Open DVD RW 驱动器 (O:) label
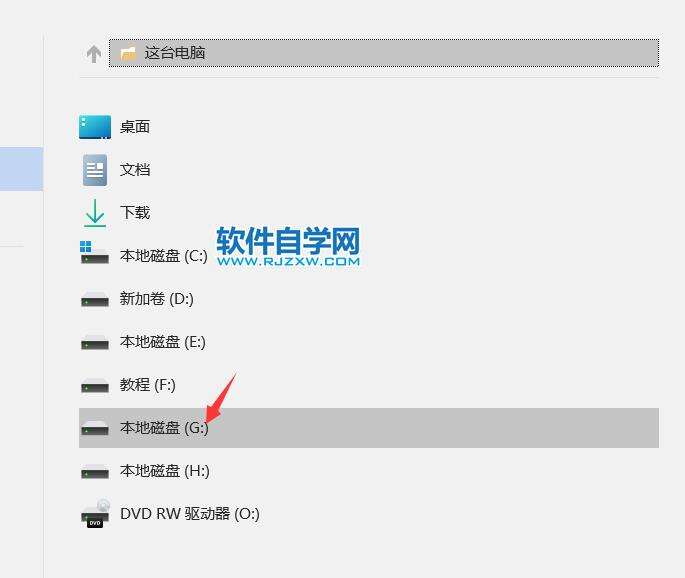This screenshot has width=685, height=578. pos(190,514)
